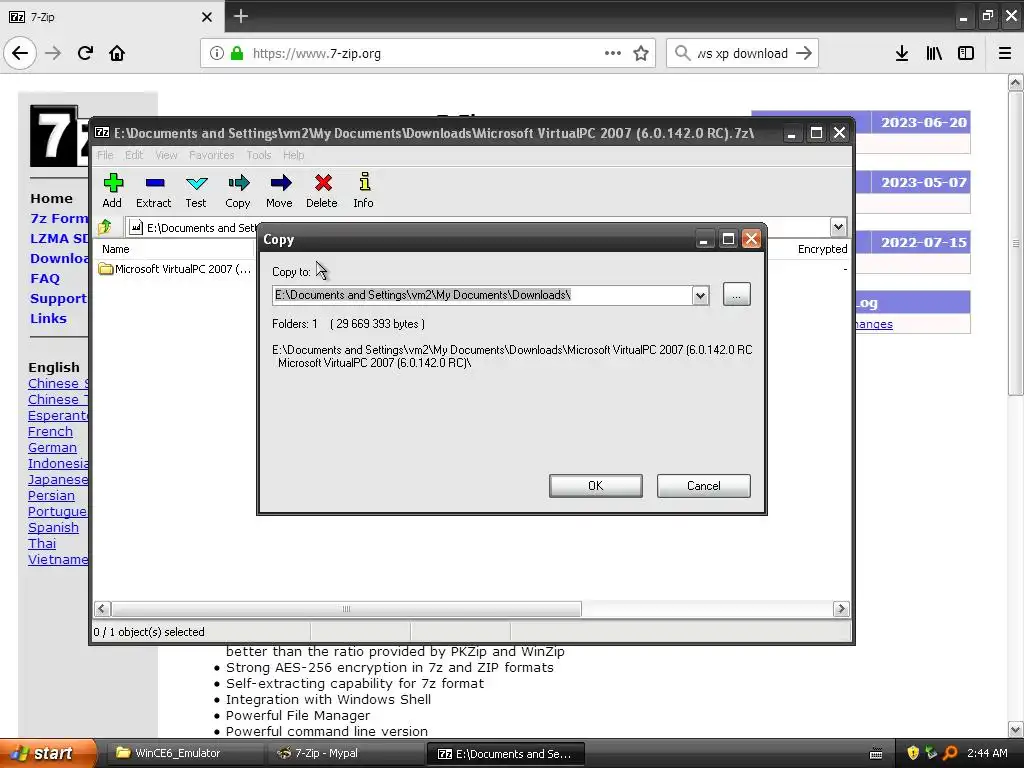This screenshot has height=768, width=1024.
Task: Open page actions three-dot menu
Action: click(x=613, y=53)
